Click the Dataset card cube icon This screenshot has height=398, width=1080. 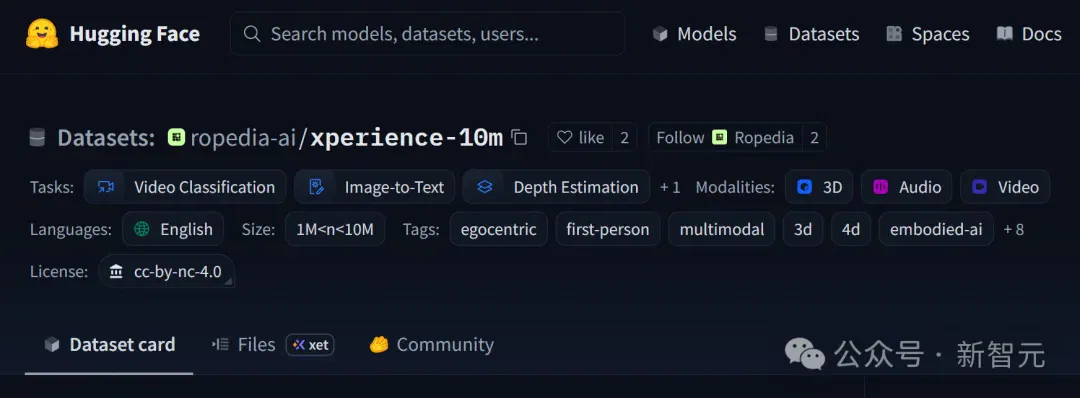[x=52, y=345]
